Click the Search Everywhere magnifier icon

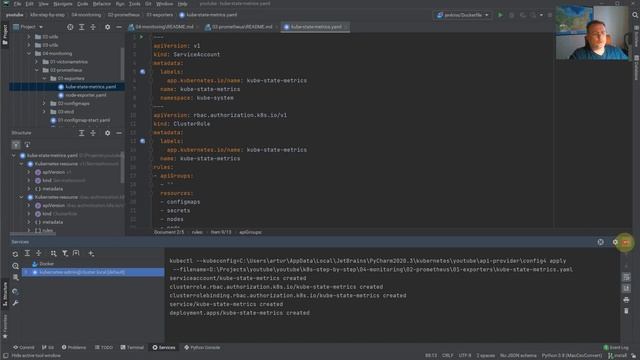click(635, 15)
